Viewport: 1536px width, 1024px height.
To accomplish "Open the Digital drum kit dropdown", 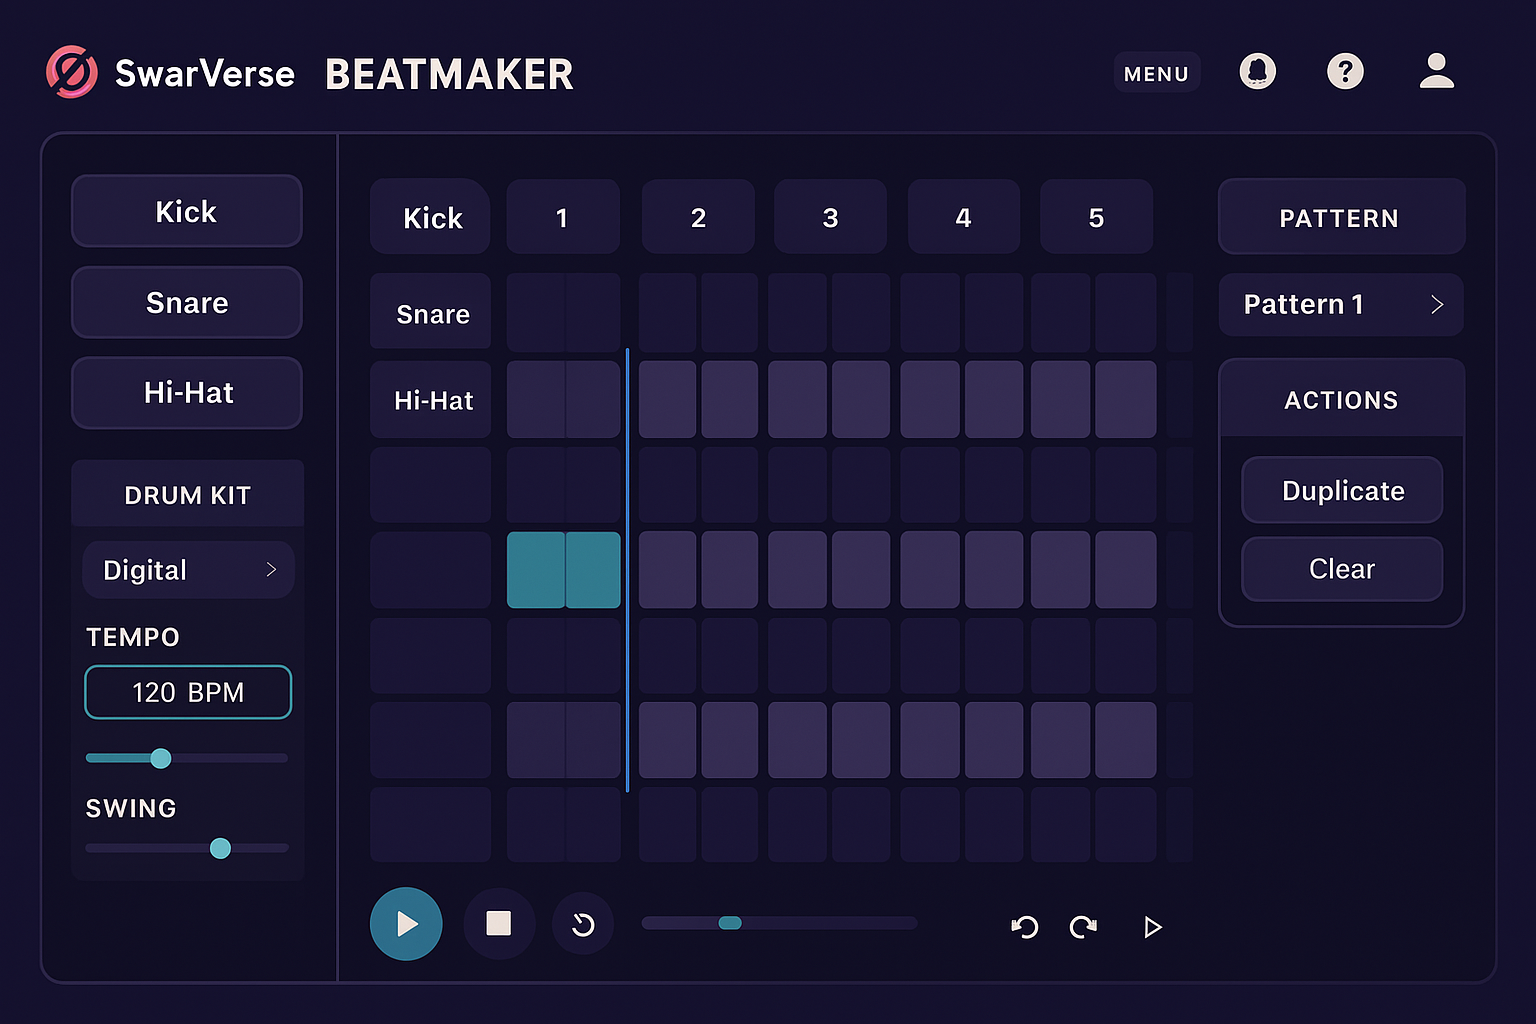I will (188, 570).
